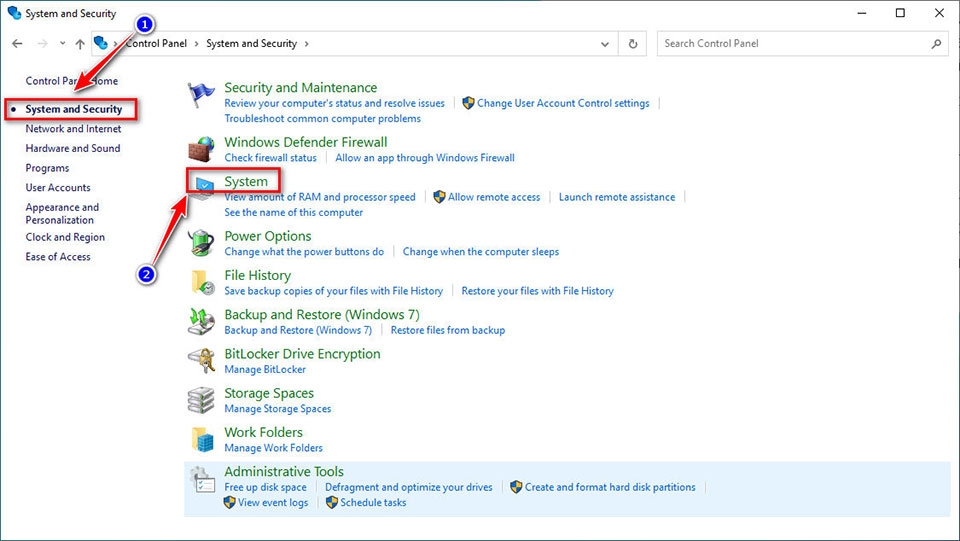Open File History heading
Viewport: 960px width, 541px height.
(x=258, y=275)
